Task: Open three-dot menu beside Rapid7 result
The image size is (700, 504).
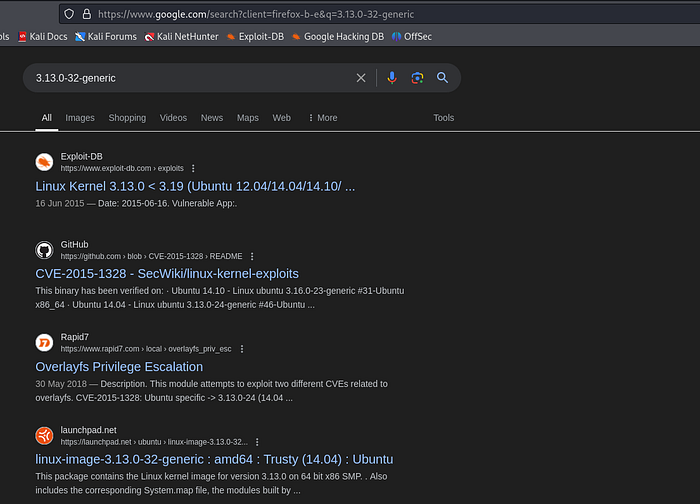Action: pyautogui.click(x=242, y=349)
